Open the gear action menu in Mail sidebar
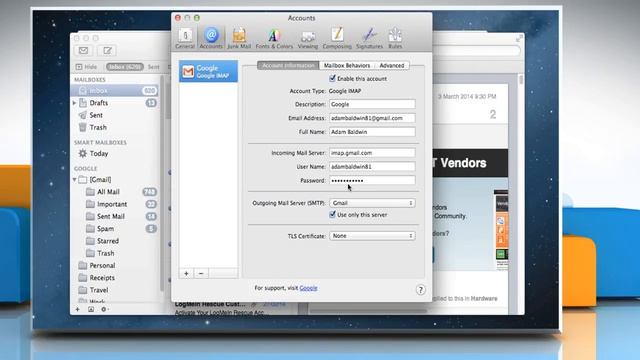 pyautogui.click(x=104, y=309)
